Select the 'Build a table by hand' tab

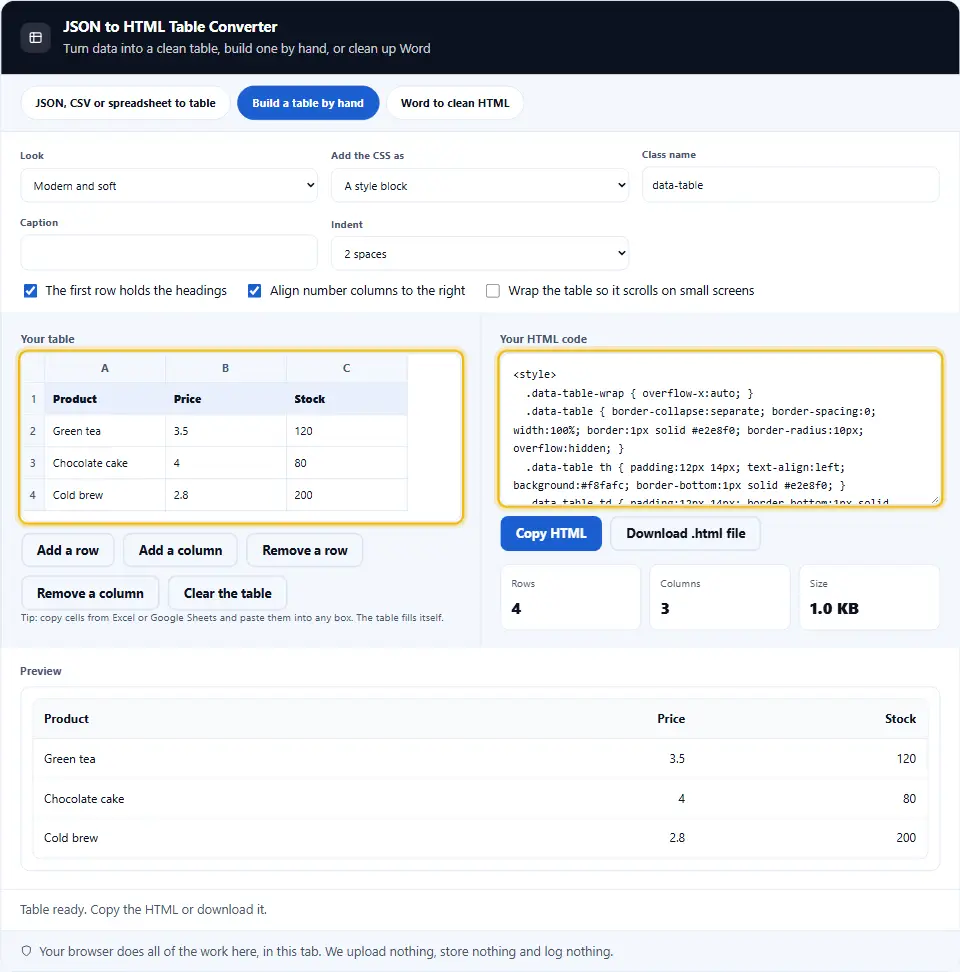(x=308, y=103)
